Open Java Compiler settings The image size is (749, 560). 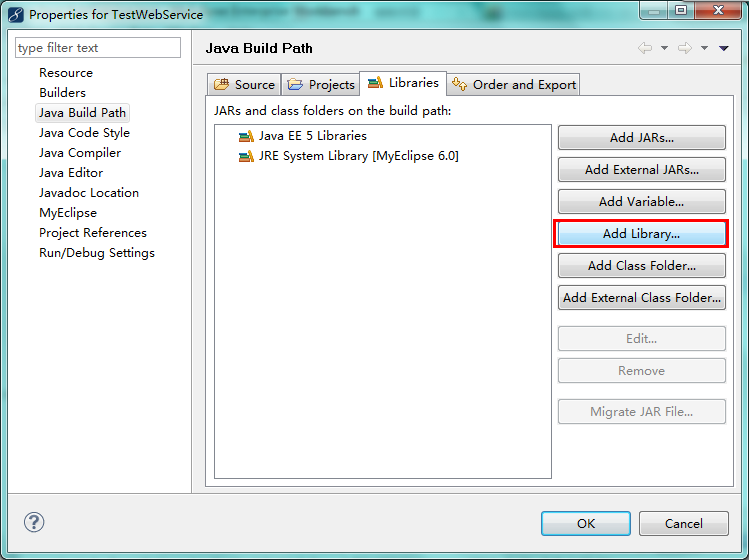(80, 153)
